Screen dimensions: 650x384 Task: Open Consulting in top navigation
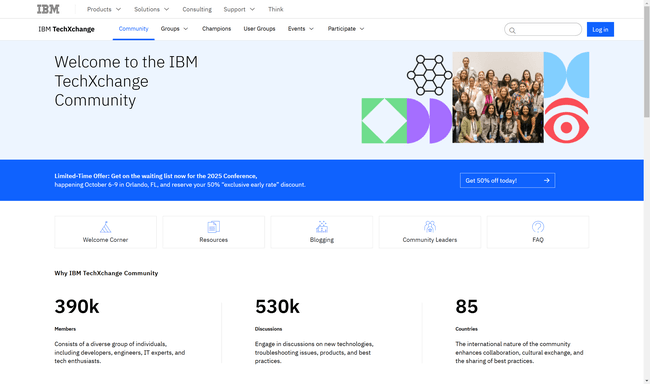coord(197,9)
